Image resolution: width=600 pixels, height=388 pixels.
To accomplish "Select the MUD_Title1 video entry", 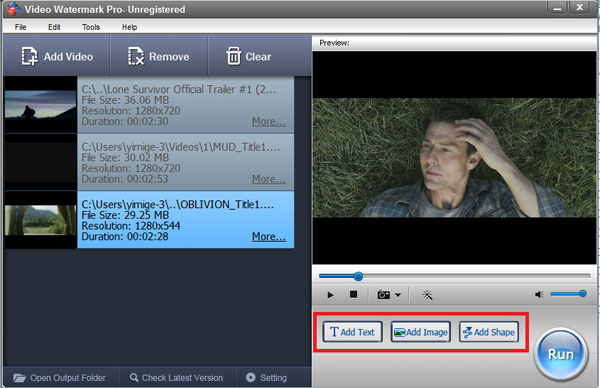I will pos(186,162).
